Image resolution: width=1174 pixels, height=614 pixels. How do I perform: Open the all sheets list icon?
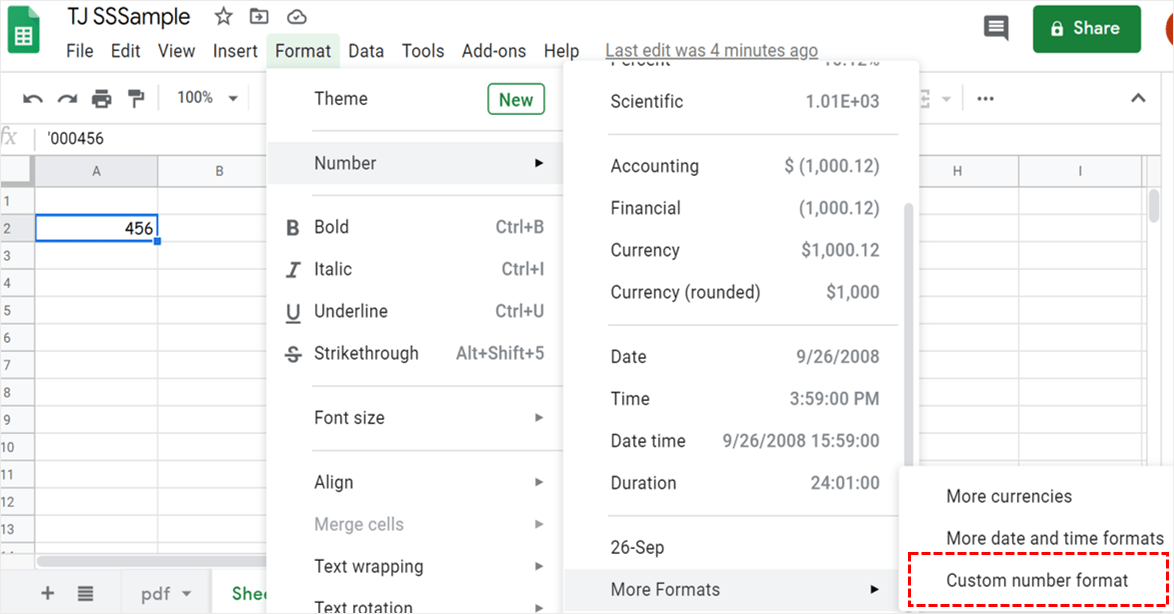[x=86, y=593]
